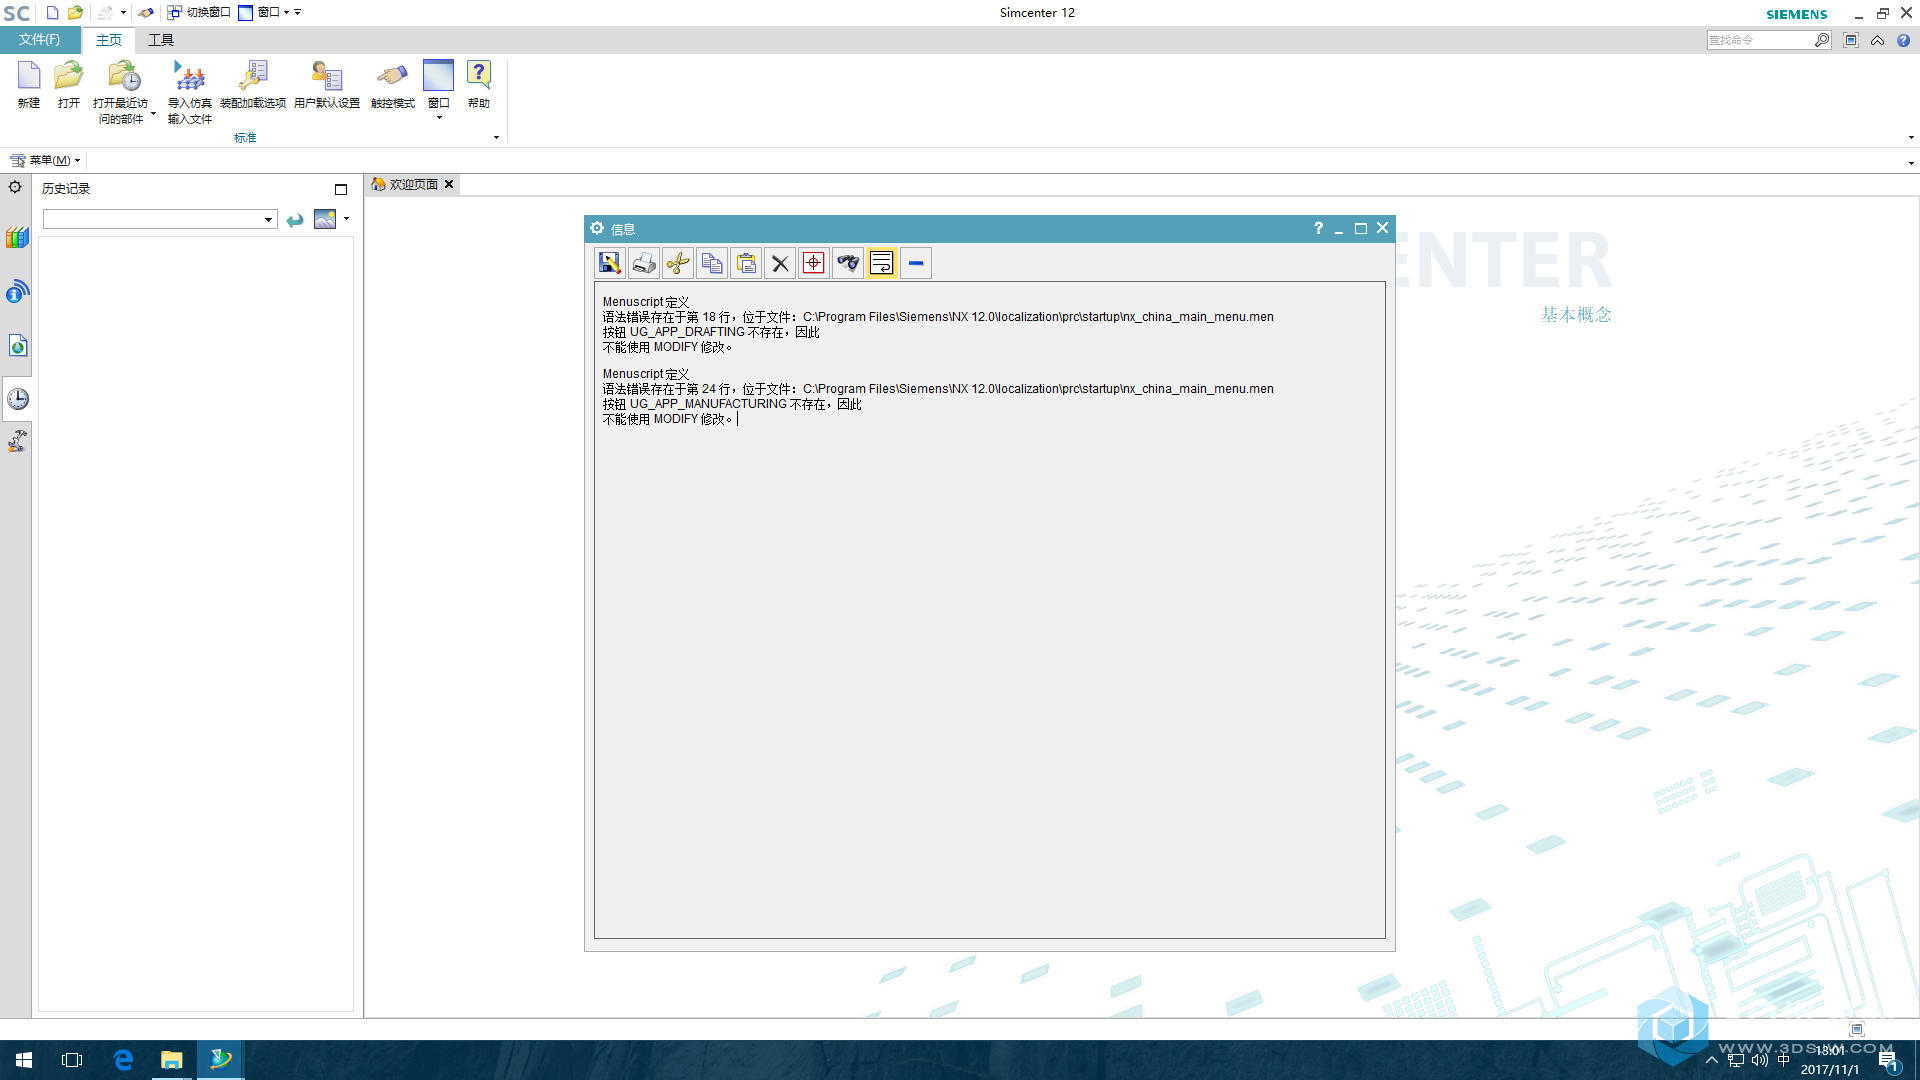Open the HD3D tools icon in the resource bar

17,292
